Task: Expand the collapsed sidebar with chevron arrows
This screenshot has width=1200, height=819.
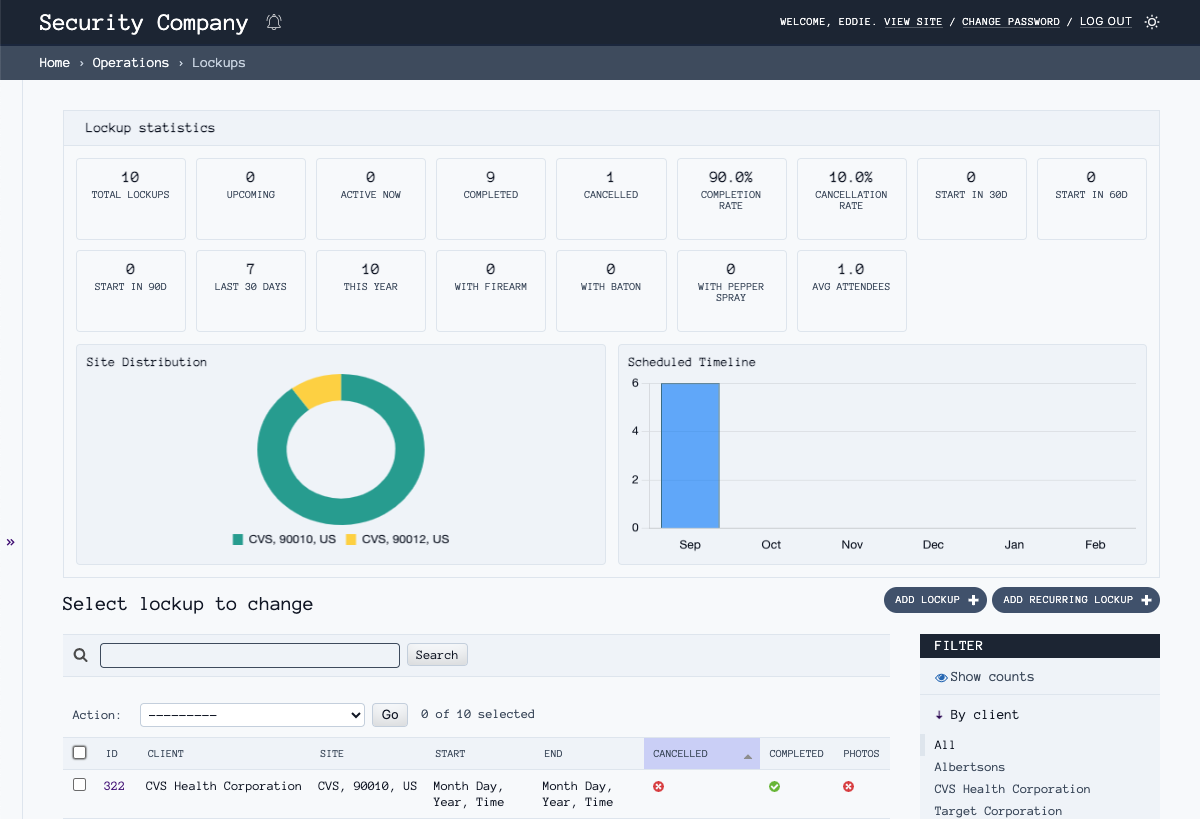Action: point(11,542)
